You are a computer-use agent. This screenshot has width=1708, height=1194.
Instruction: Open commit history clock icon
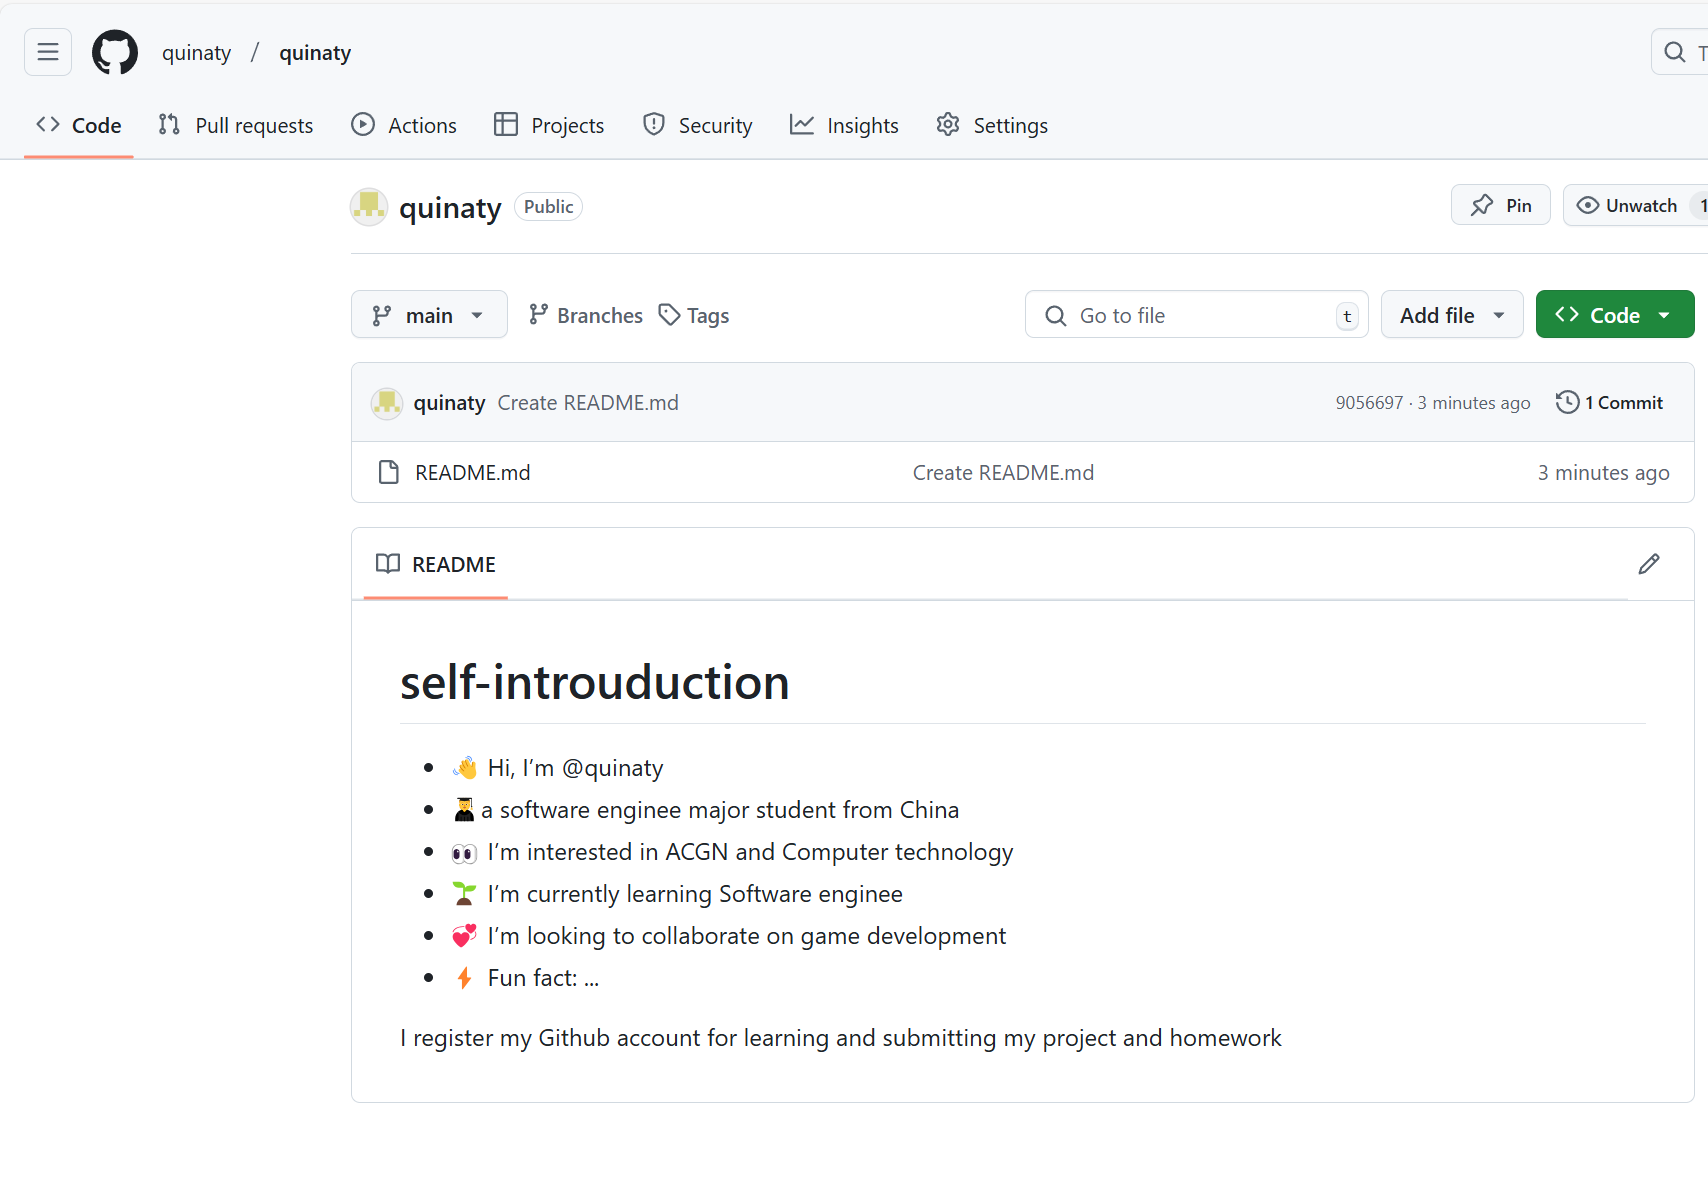pos(1567,402)
